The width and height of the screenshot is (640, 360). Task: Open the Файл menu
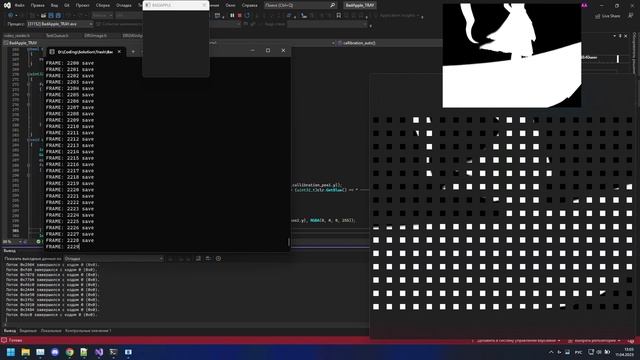tap(19, 5)
